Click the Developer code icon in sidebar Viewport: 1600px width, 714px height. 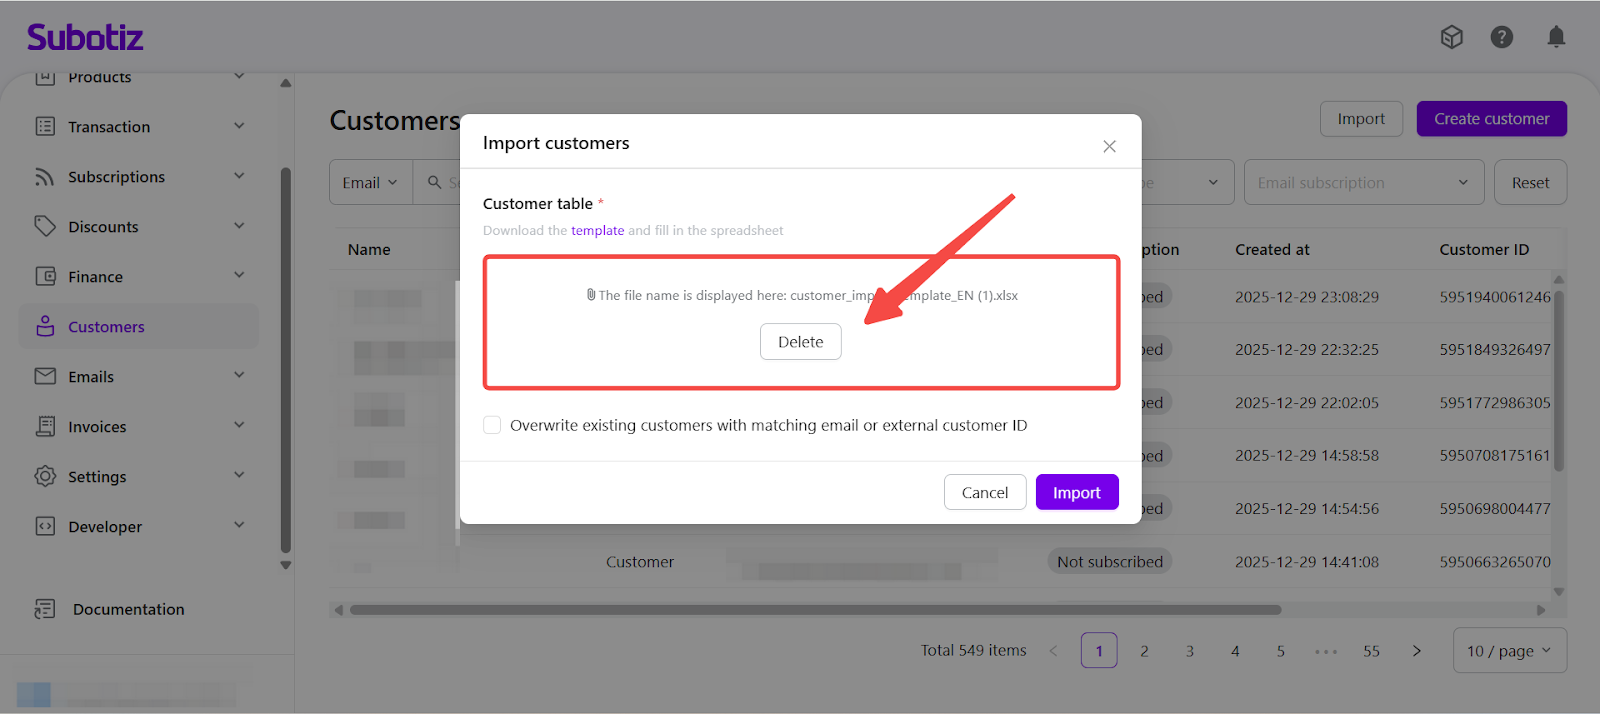pos(45,527)
